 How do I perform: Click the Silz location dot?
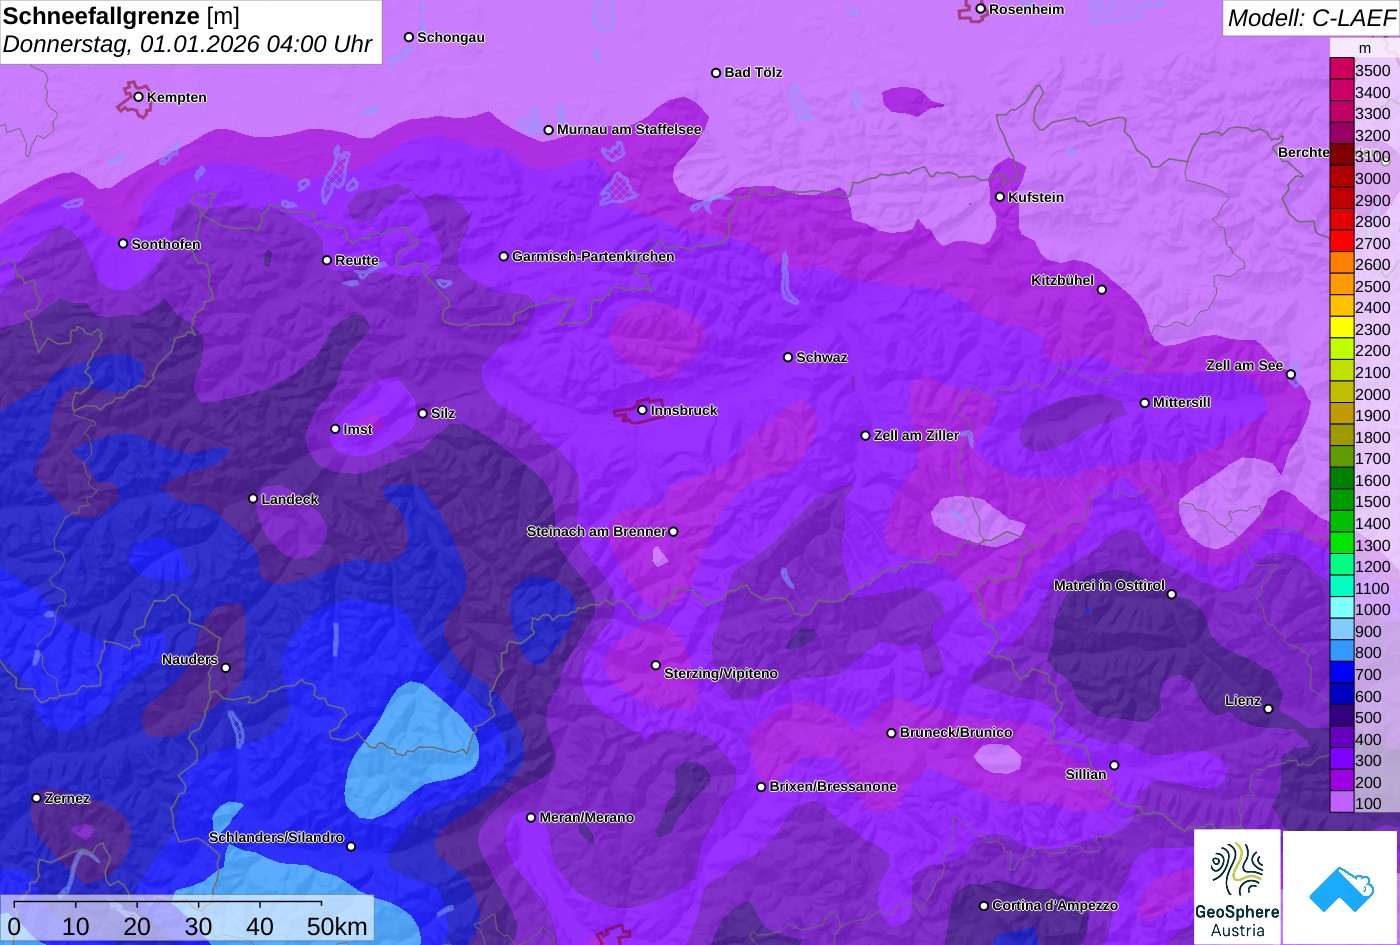pos(423,413)
